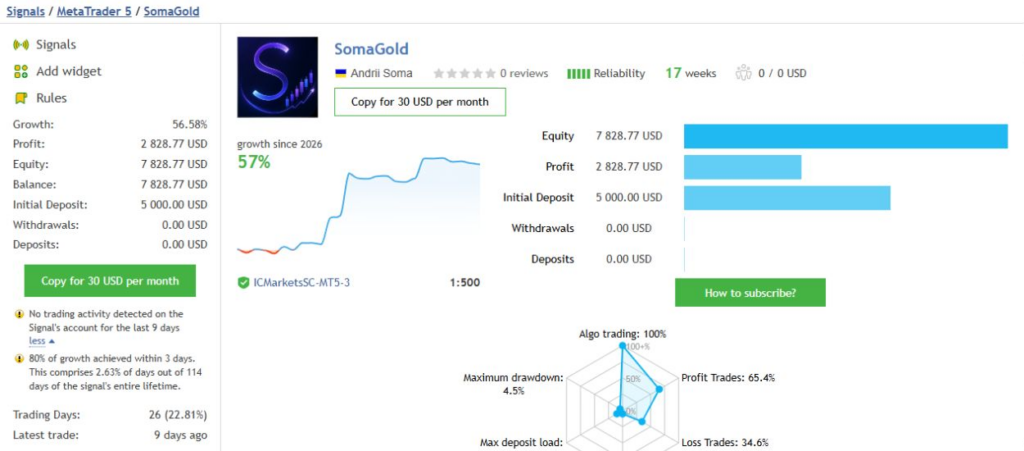Click Profit Trades: 65.4% label
The image size is (1024, 451).
click(728, 378)
